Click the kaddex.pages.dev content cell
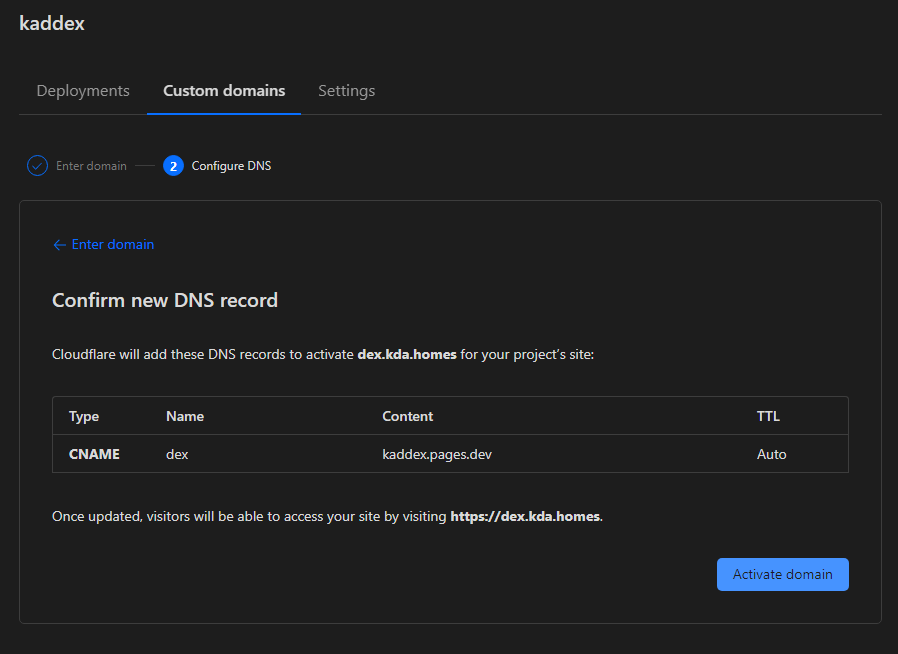This screenshot has width=898, height=654. (437, 454)
